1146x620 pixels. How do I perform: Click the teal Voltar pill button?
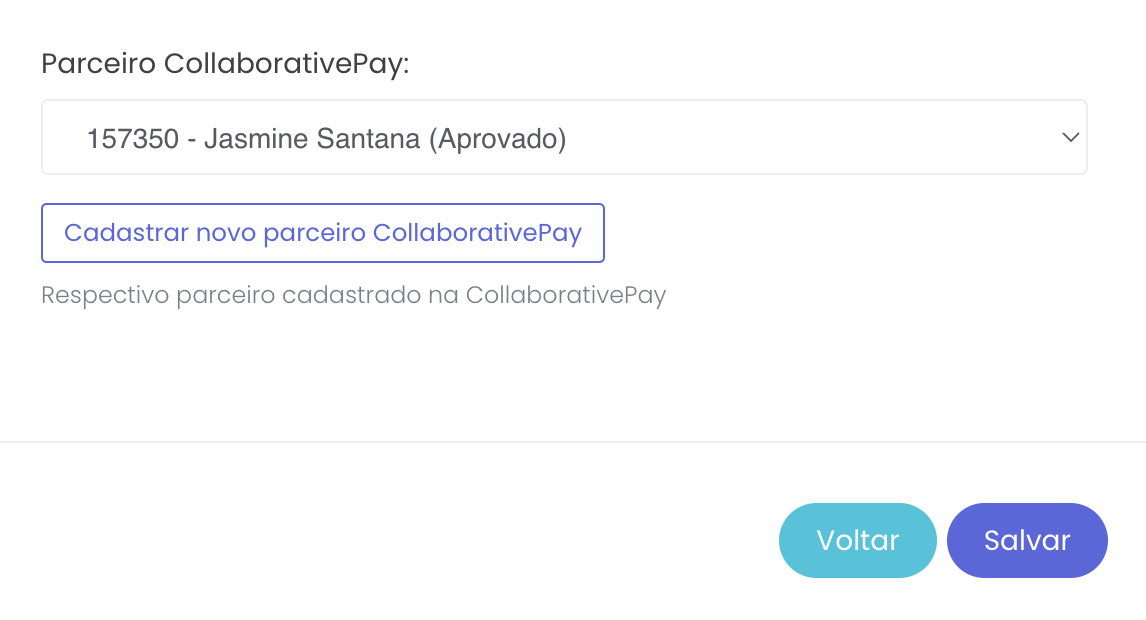[857, 540]
